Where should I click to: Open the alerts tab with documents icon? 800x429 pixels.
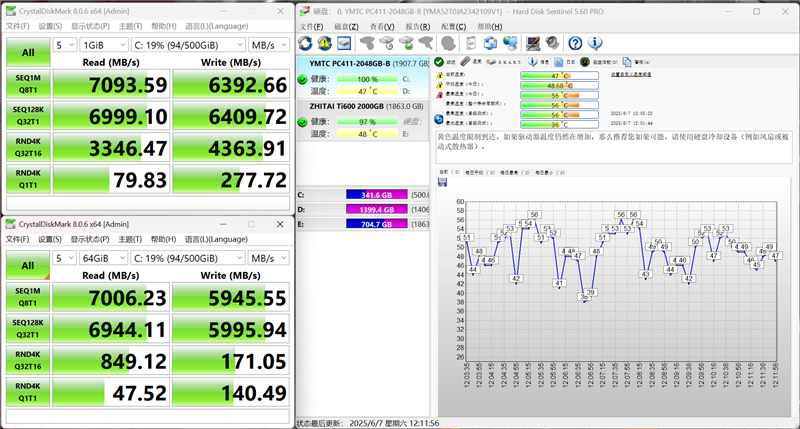pos(636,62)
